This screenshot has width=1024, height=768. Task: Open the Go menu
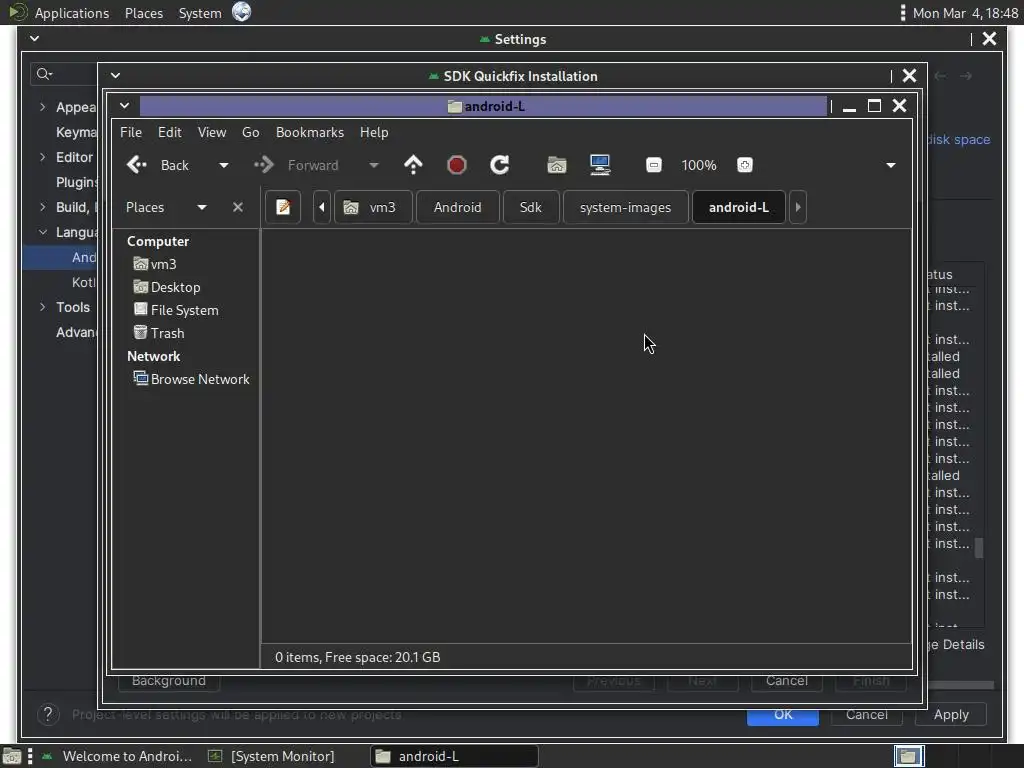click(251, 132)
